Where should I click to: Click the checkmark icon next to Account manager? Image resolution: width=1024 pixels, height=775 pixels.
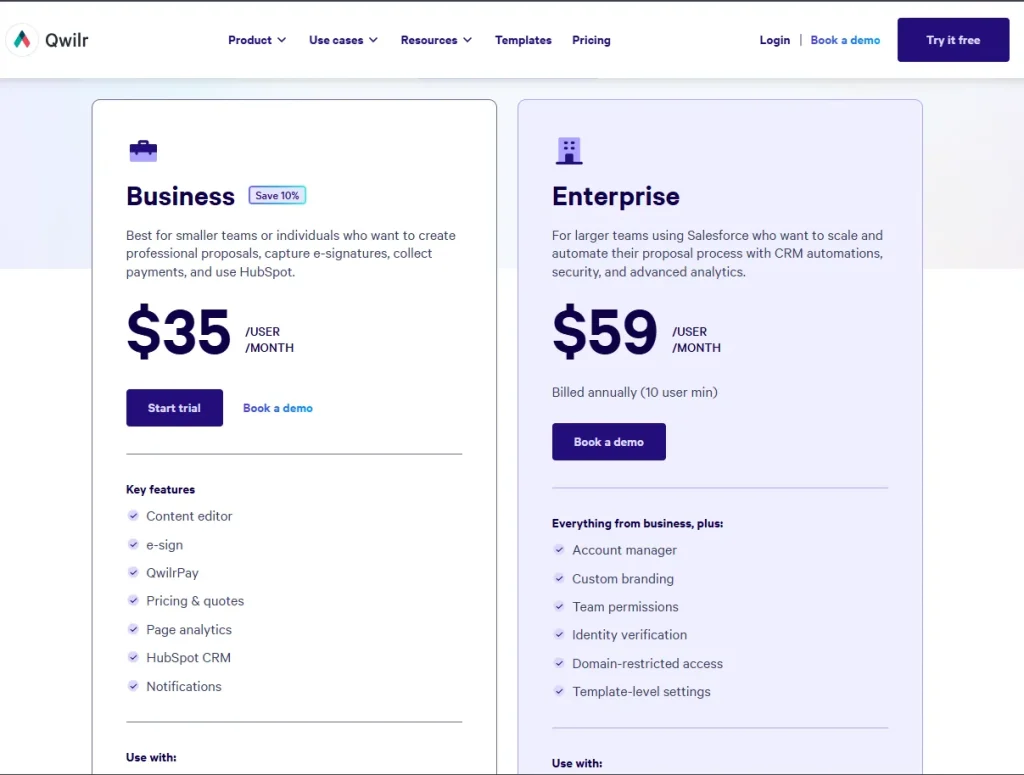click(x=559, y=550)
